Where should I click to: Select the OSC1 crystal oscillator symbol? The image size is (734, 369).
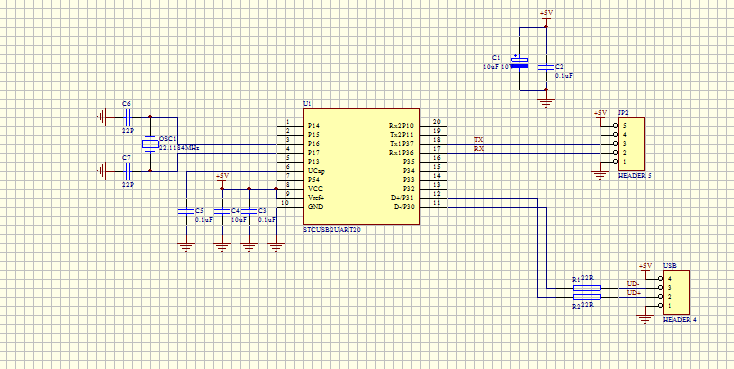click(x=150, y=144)
